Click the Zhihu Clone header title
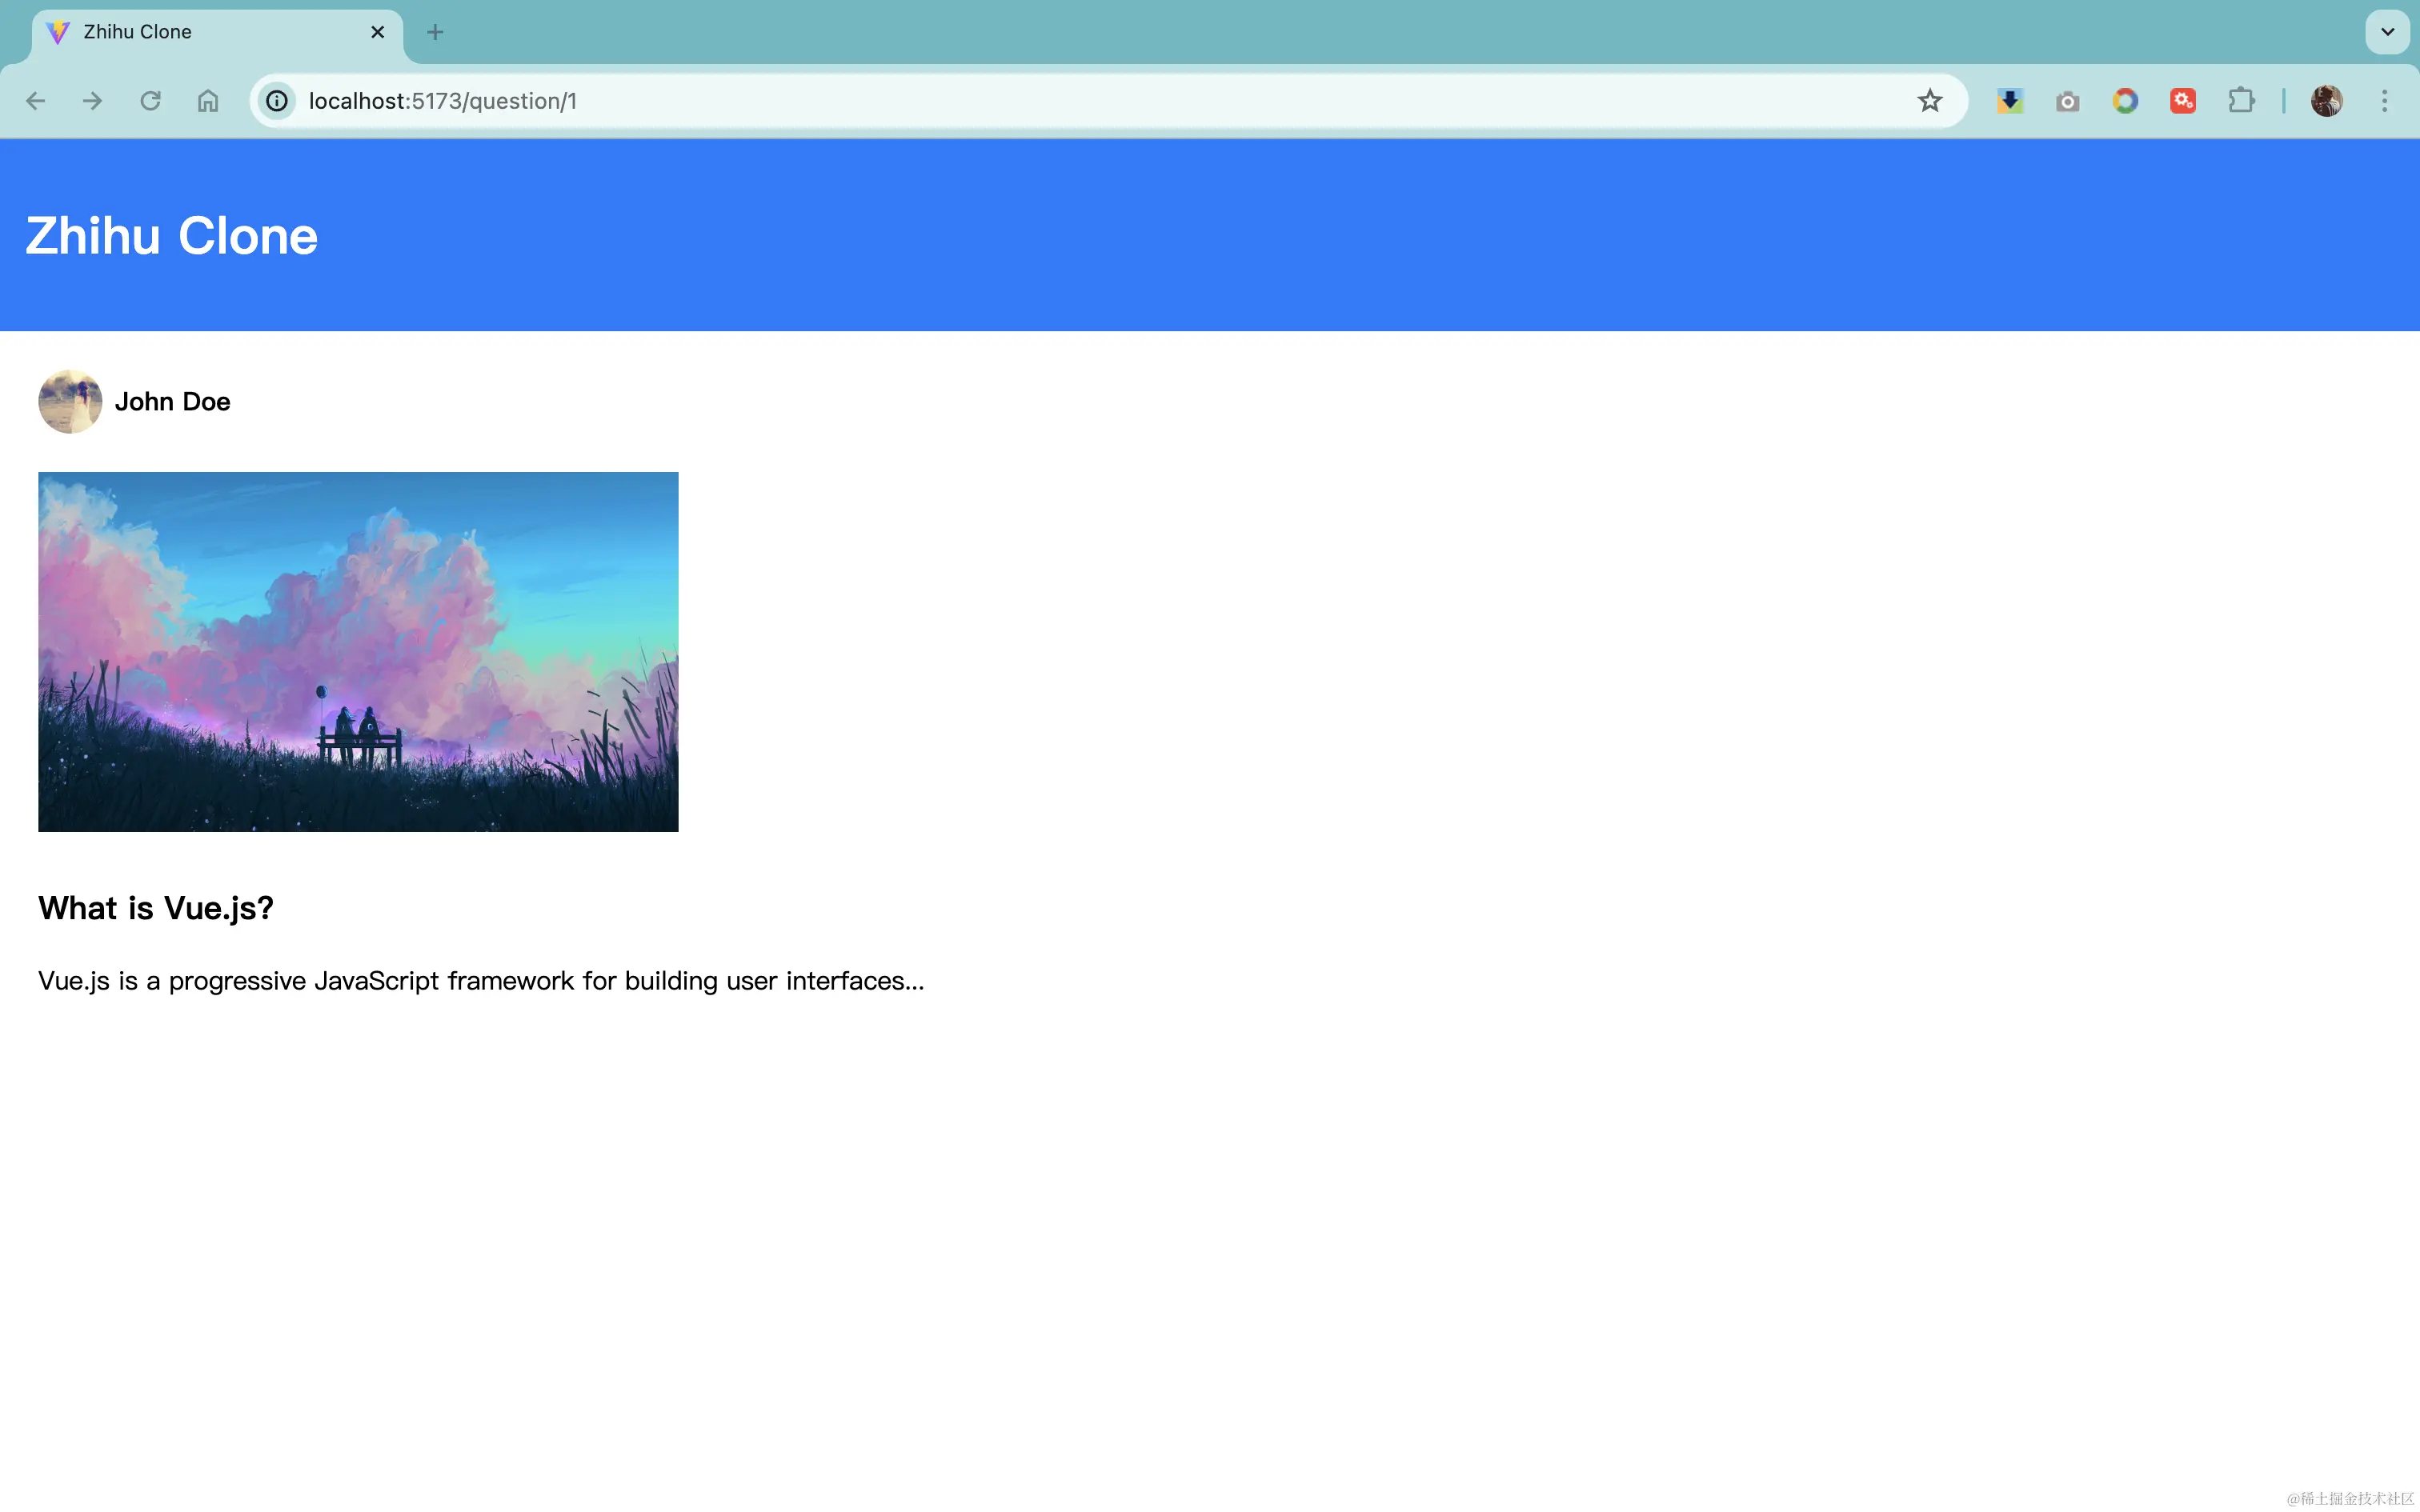Image resolution: width=2420 pixels, height=1512 pixels. 171,236
